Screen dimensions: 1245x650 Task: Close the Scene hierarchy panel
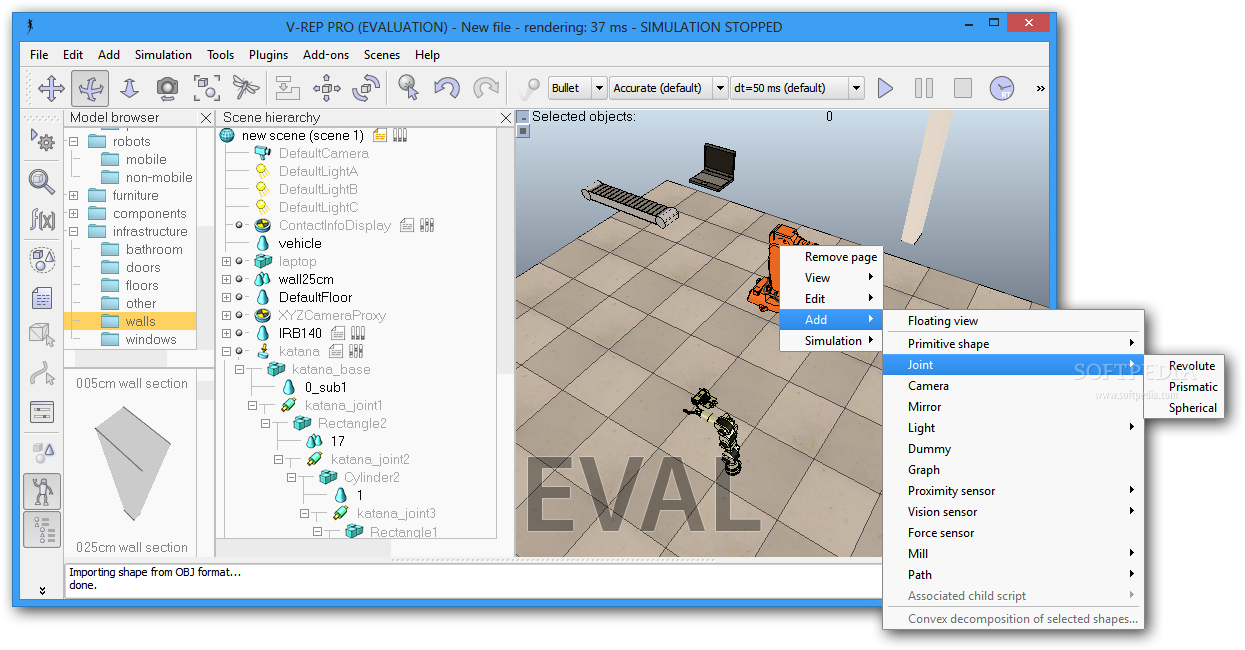(x=506, y=118)
